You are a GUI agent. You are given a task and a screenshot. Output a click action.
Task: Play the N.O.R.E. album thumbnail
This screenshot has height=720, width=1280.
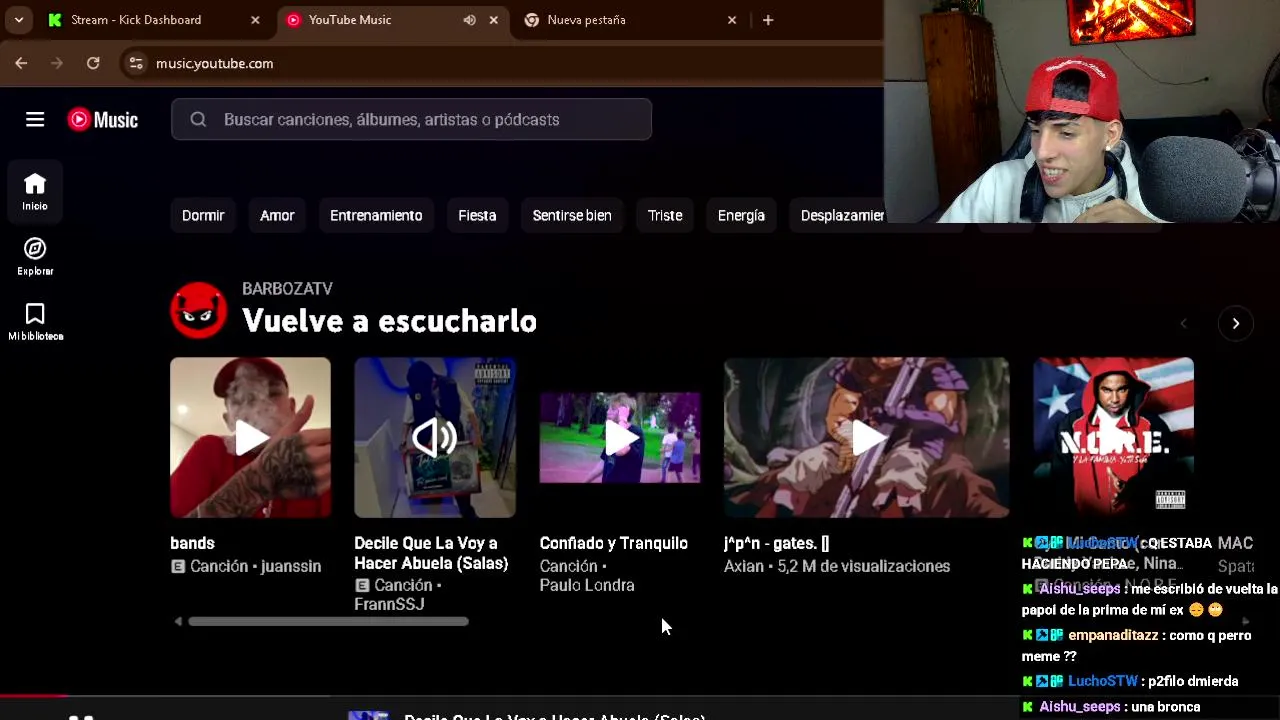pos(1113,437)
